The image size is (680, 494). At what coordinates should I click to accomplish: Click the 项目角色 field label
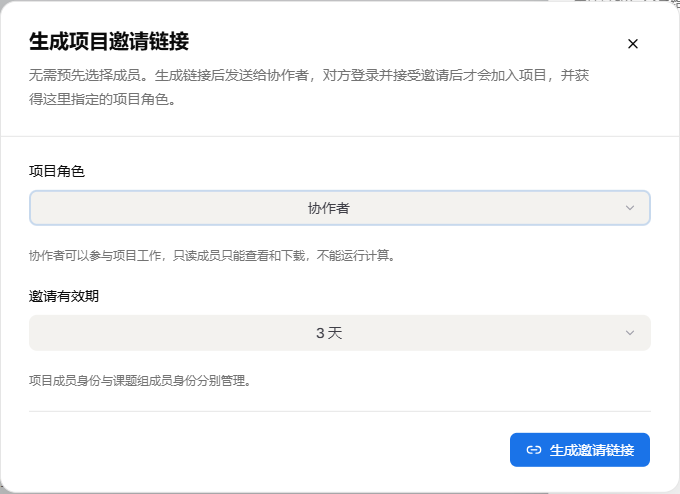56,171
